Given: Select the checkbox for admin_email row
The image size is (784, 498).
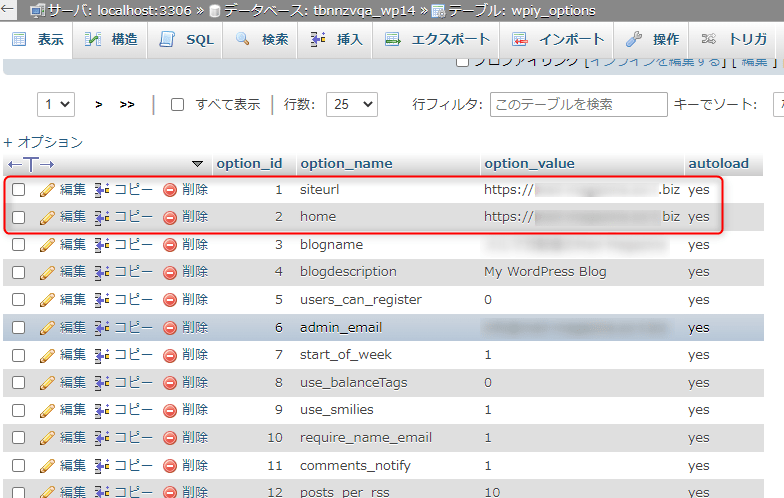Looking at the screenshot, I should 18,328.
